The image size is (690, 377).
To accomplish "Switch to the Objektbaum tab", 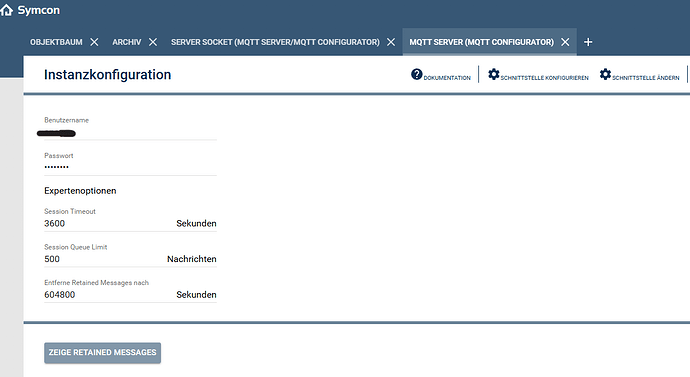I will (56, 42).
